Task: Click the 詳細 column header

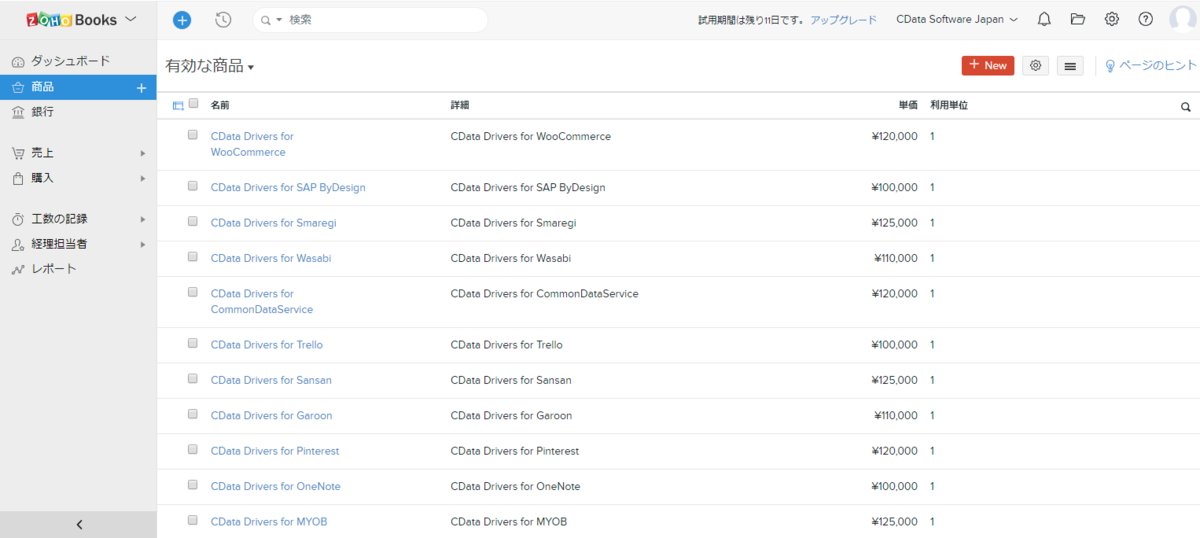Action: click(x=460, y=105)
